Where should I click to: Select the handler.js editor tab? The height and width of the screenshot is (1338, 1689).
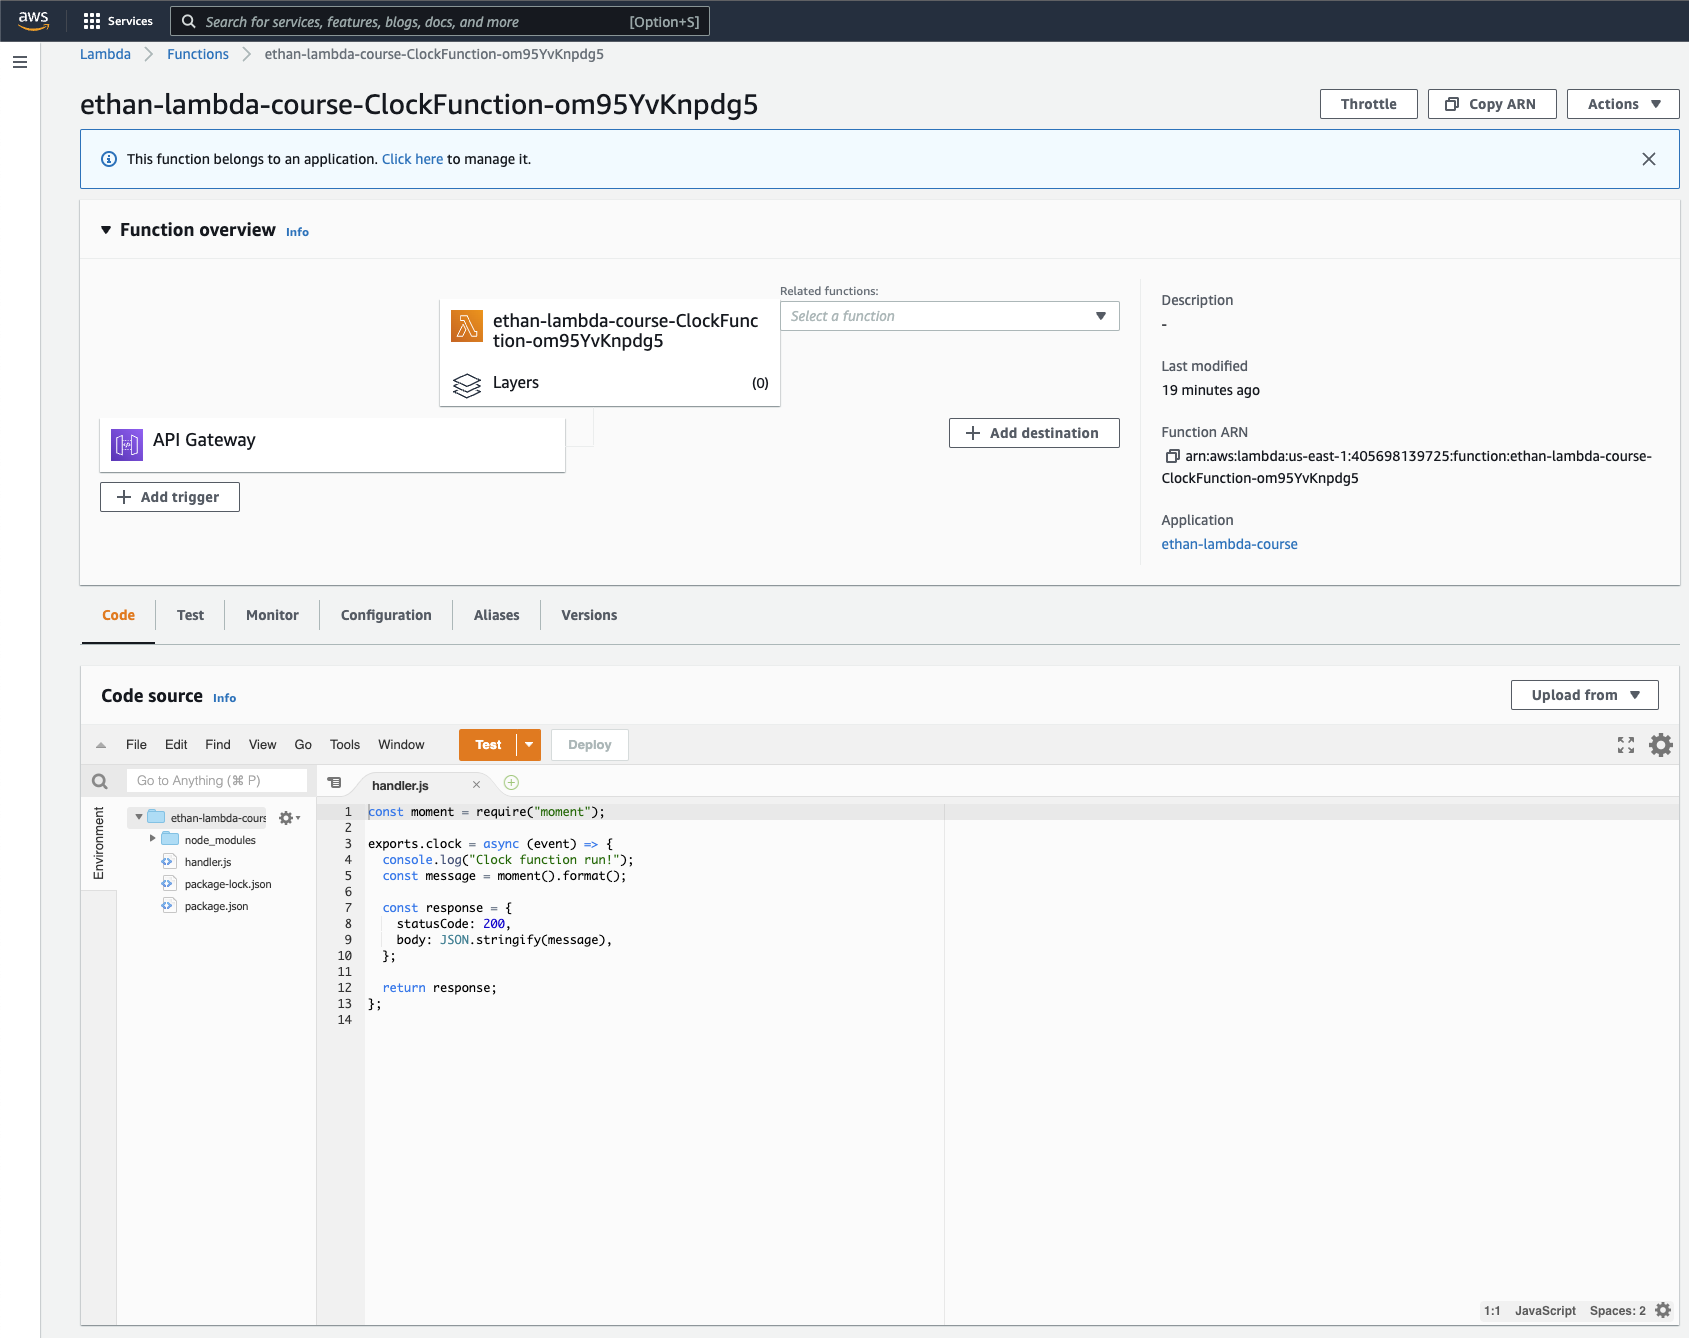(400, 785)
